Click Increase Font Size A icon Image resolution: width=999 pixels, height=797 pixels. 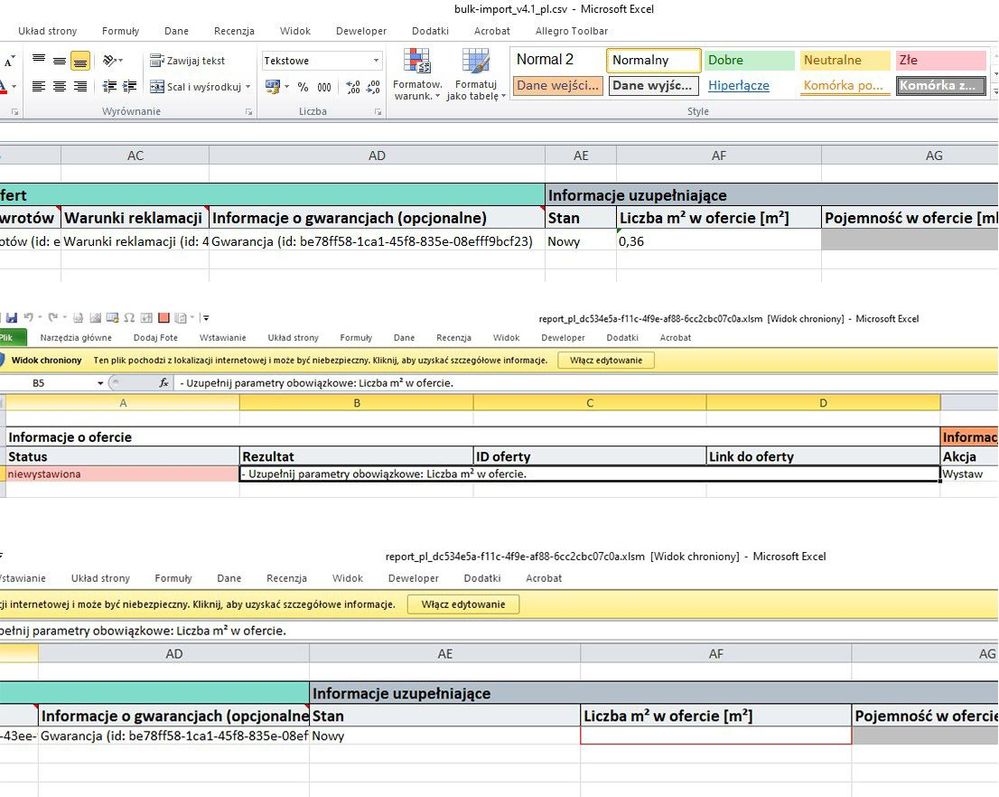tap(10, 61)
